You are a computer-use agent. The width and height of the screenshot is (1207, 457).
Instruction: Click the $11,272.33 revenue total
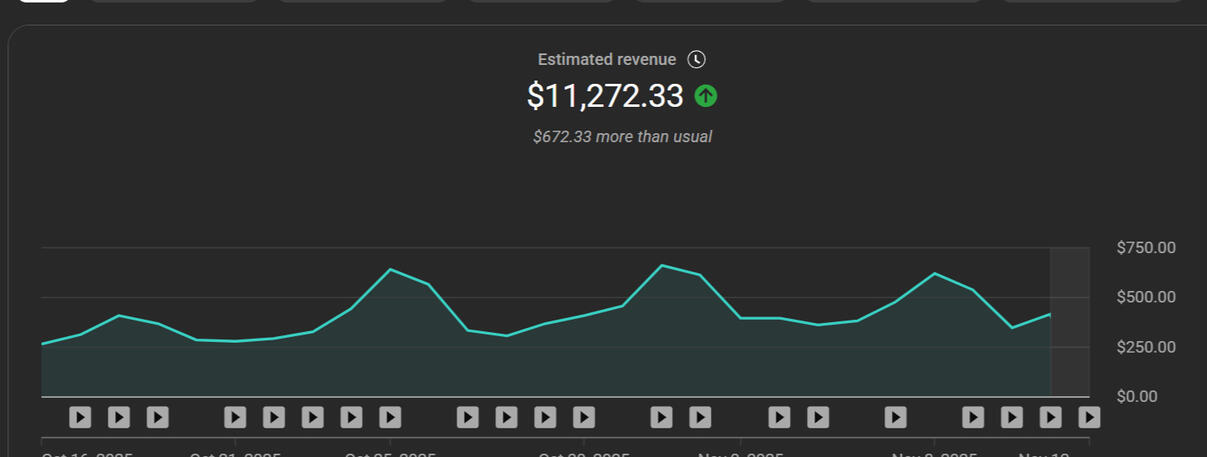point(605,96)
